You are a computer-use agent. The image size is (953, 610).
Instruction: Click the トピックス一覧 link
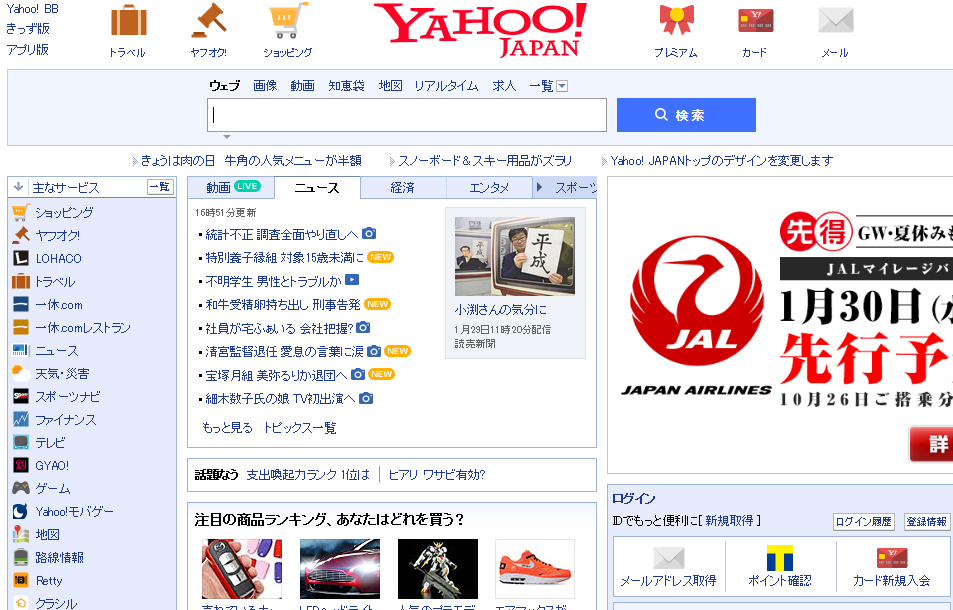pos(300,428)
